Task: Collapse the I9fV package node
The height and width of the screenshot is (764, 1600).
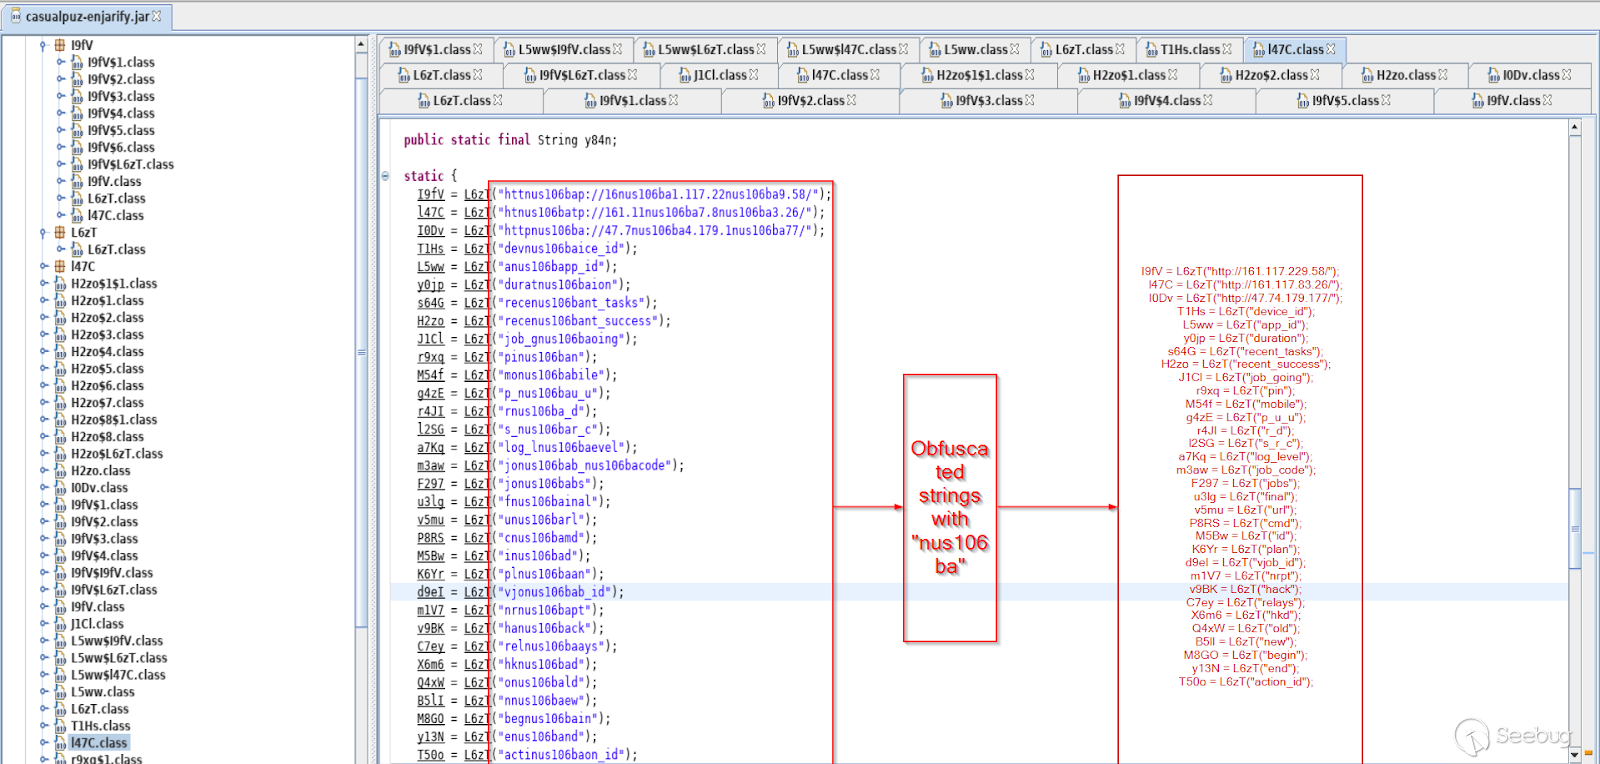Action: click(43, 45)
